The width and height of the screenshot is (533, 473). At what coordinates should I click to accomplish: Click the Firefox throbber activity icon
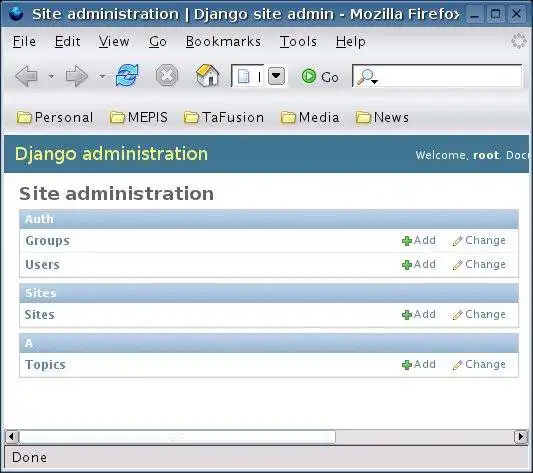click(519, 41)
